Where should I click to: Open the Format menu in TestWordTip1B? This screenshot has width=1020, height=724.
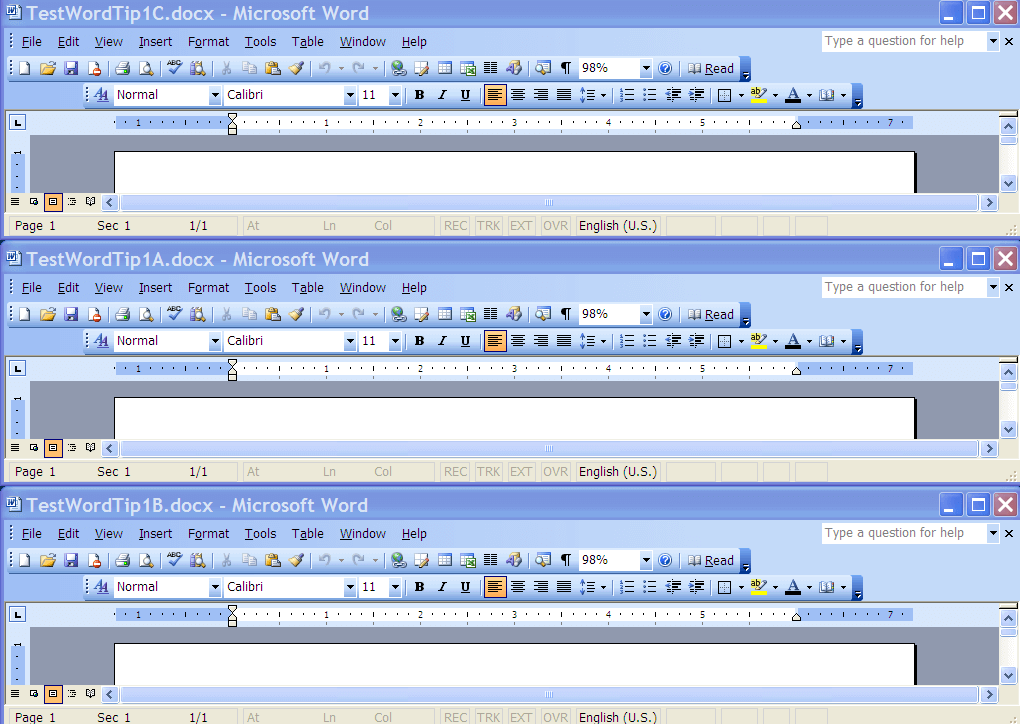click(208, 533)
